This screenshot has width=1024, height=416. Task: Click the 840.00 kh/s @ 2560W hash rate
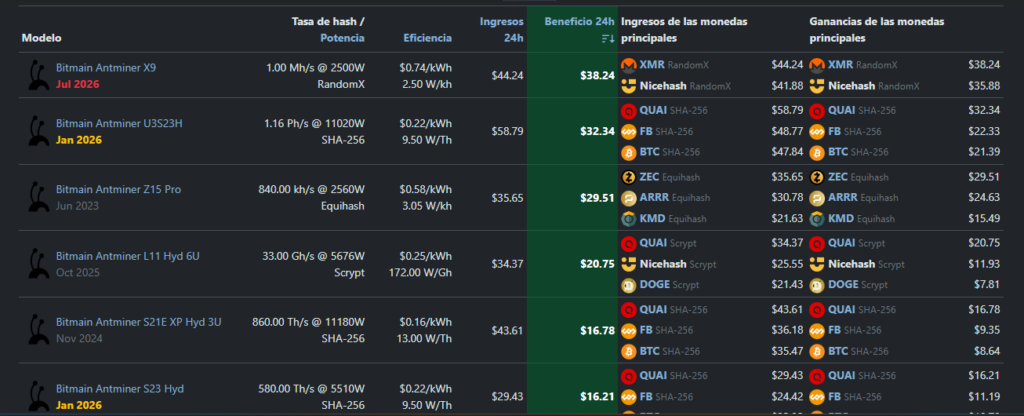pos(312,189)
